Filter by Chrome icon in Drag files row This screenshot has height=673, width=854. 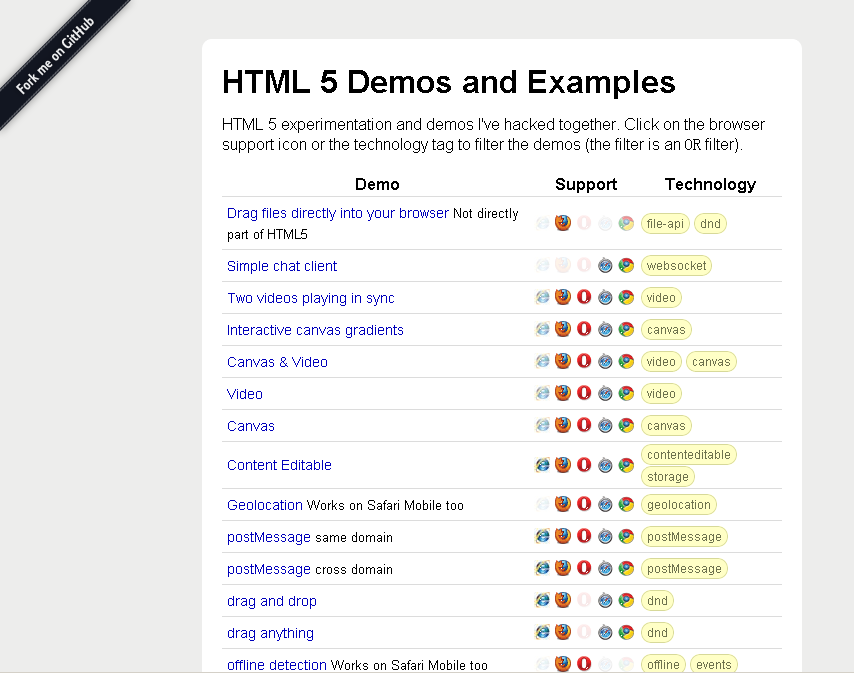pos(626,223)
